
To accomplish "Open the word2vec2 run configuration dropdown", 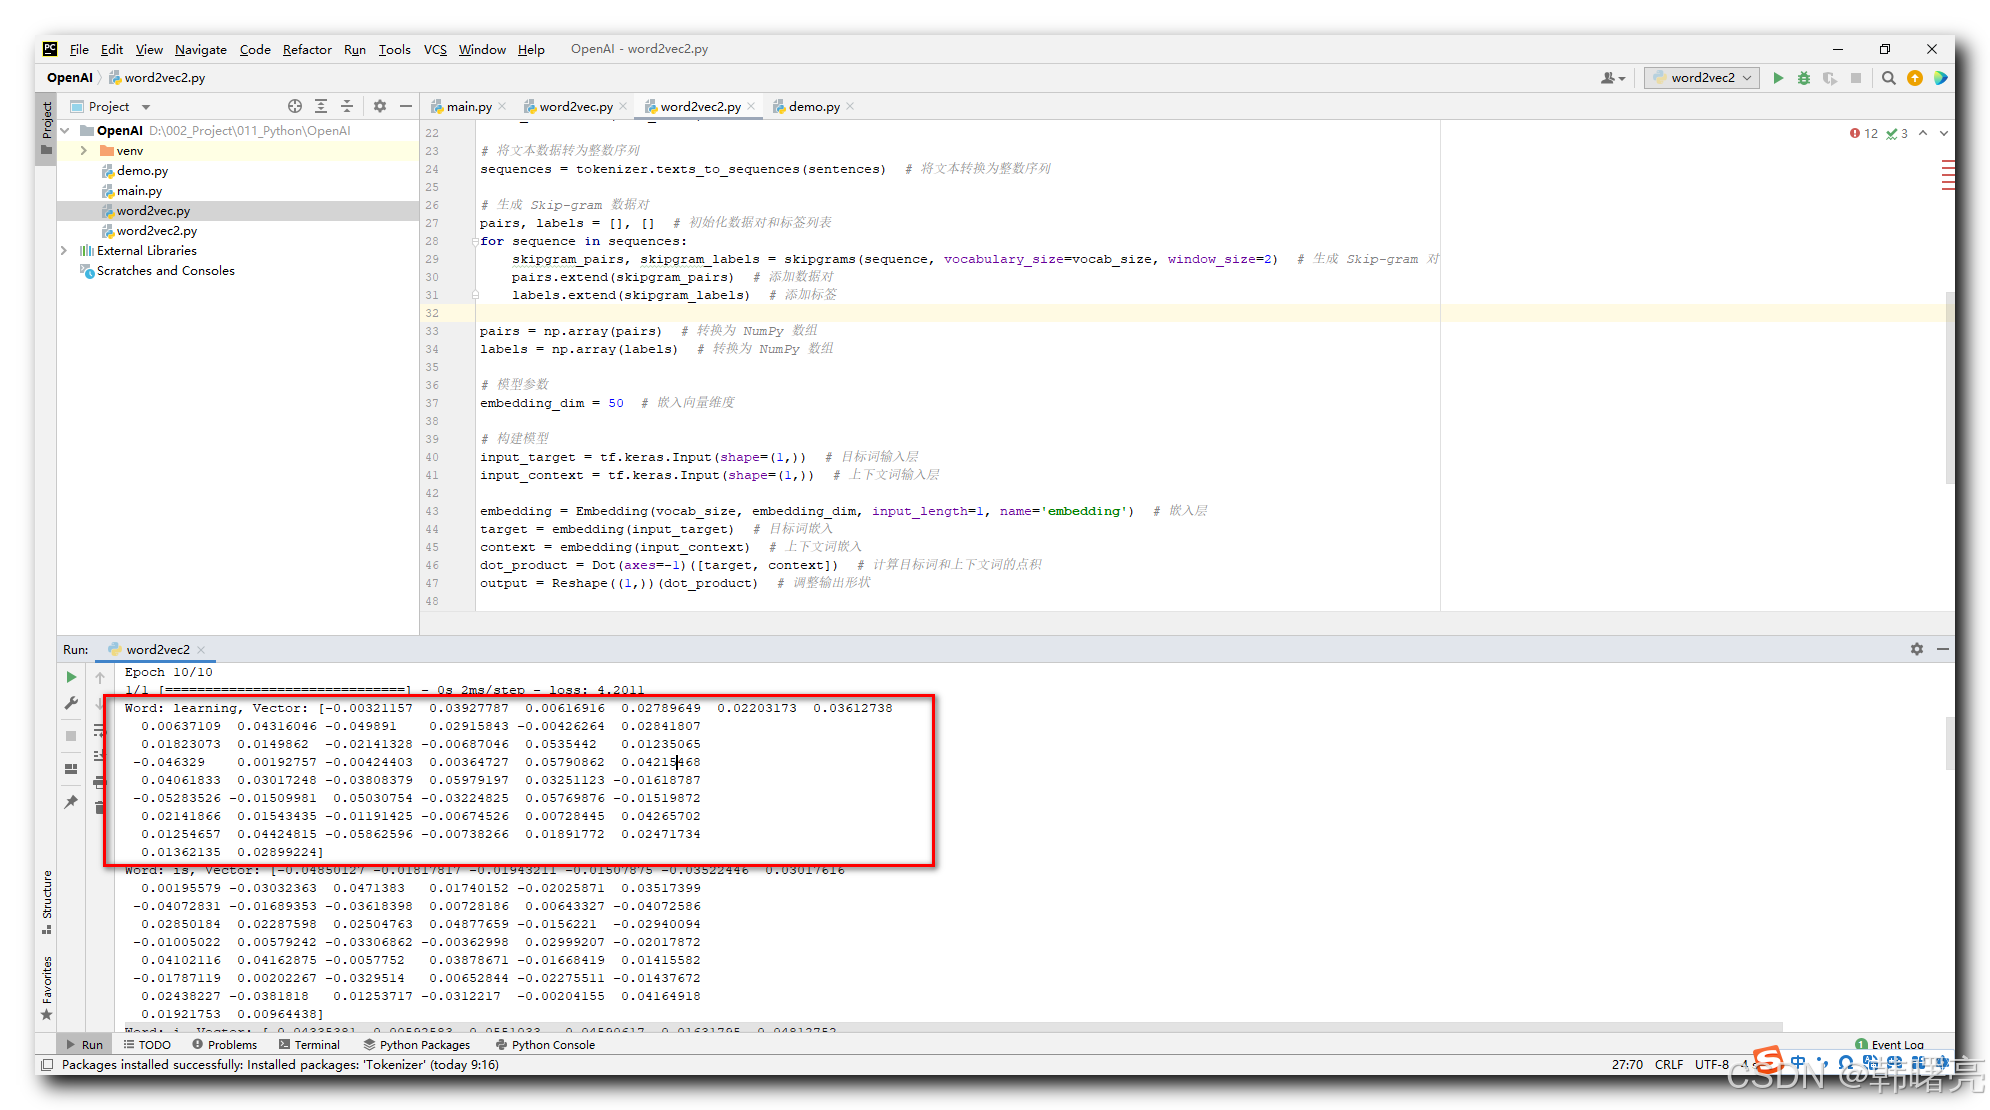I will [1702, 78].
